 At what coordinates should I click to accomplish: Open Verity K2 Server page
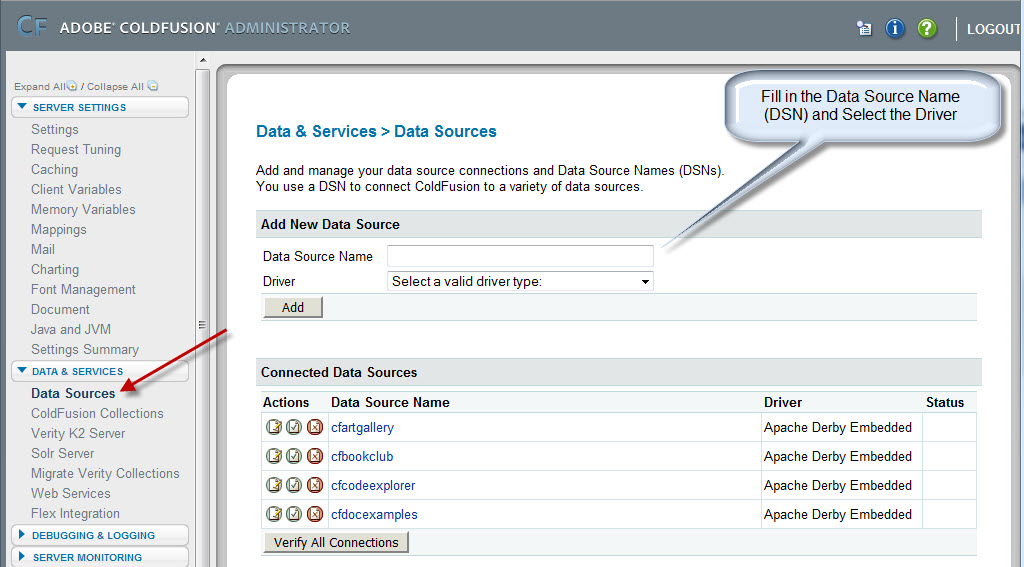tap(78, 433)
